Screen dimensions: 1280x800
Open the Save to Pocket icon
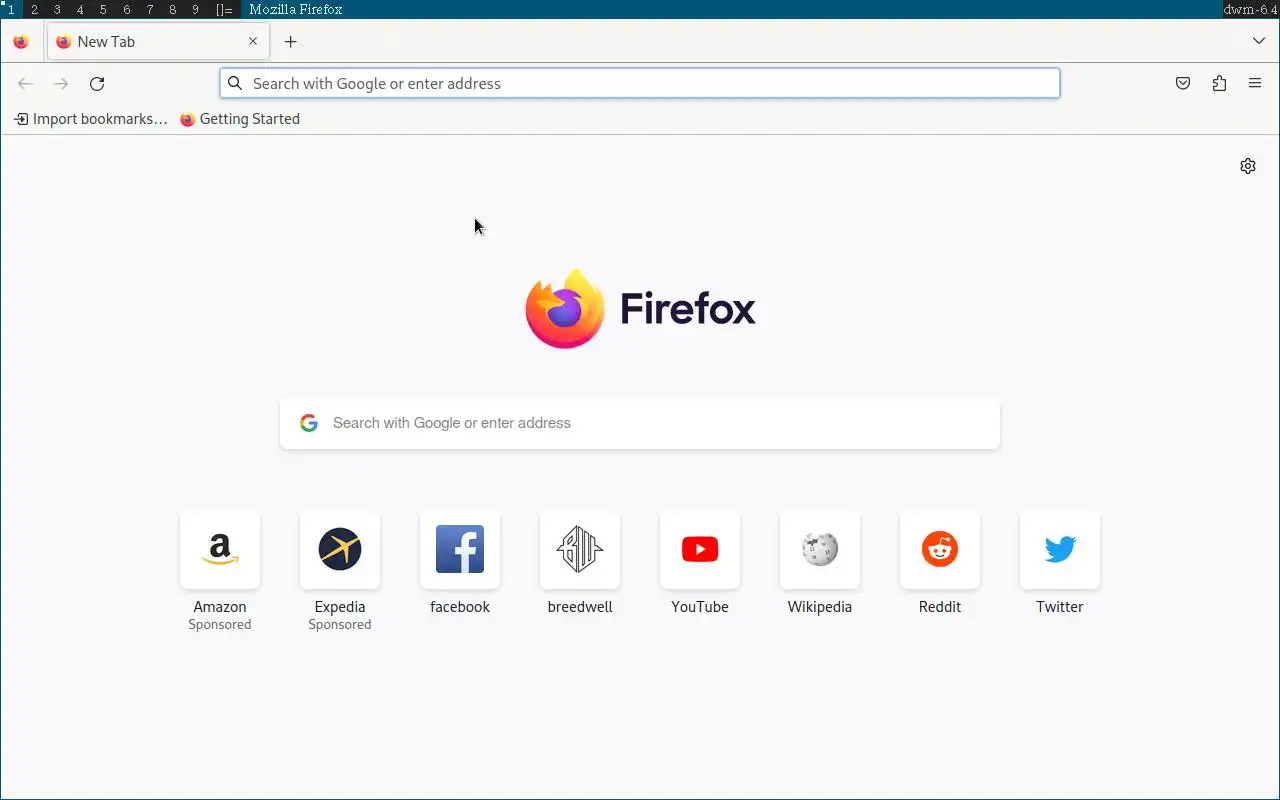click(1183, 84)
